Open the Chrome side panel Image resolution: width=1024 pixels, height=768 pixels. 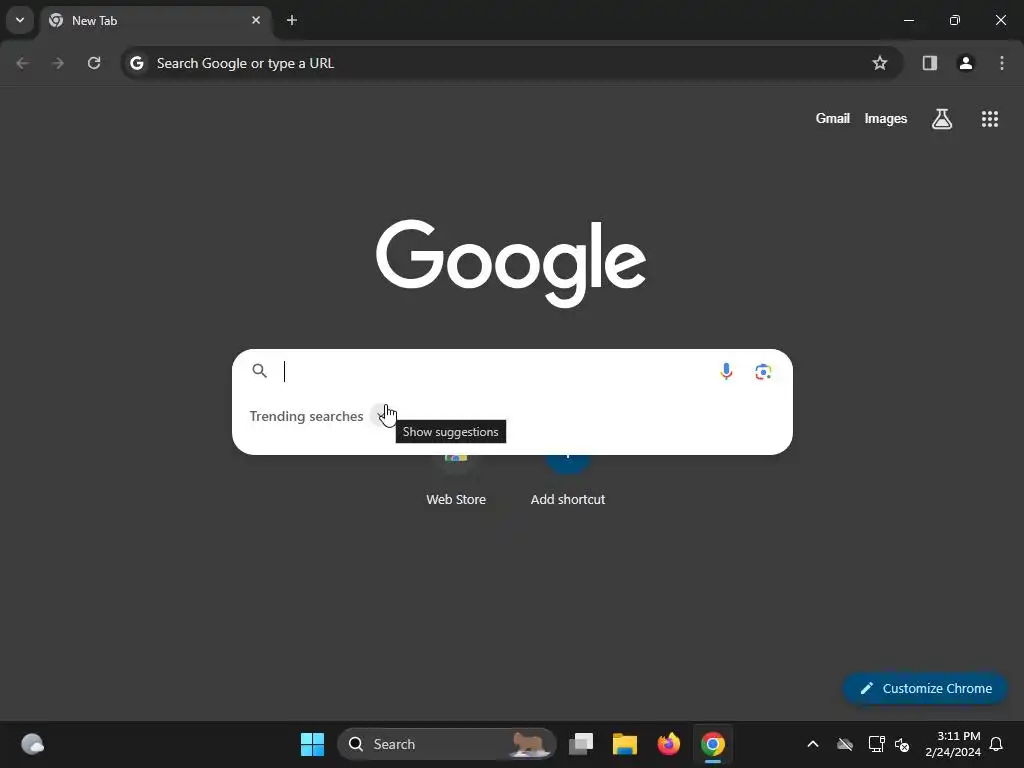(929, 63)
